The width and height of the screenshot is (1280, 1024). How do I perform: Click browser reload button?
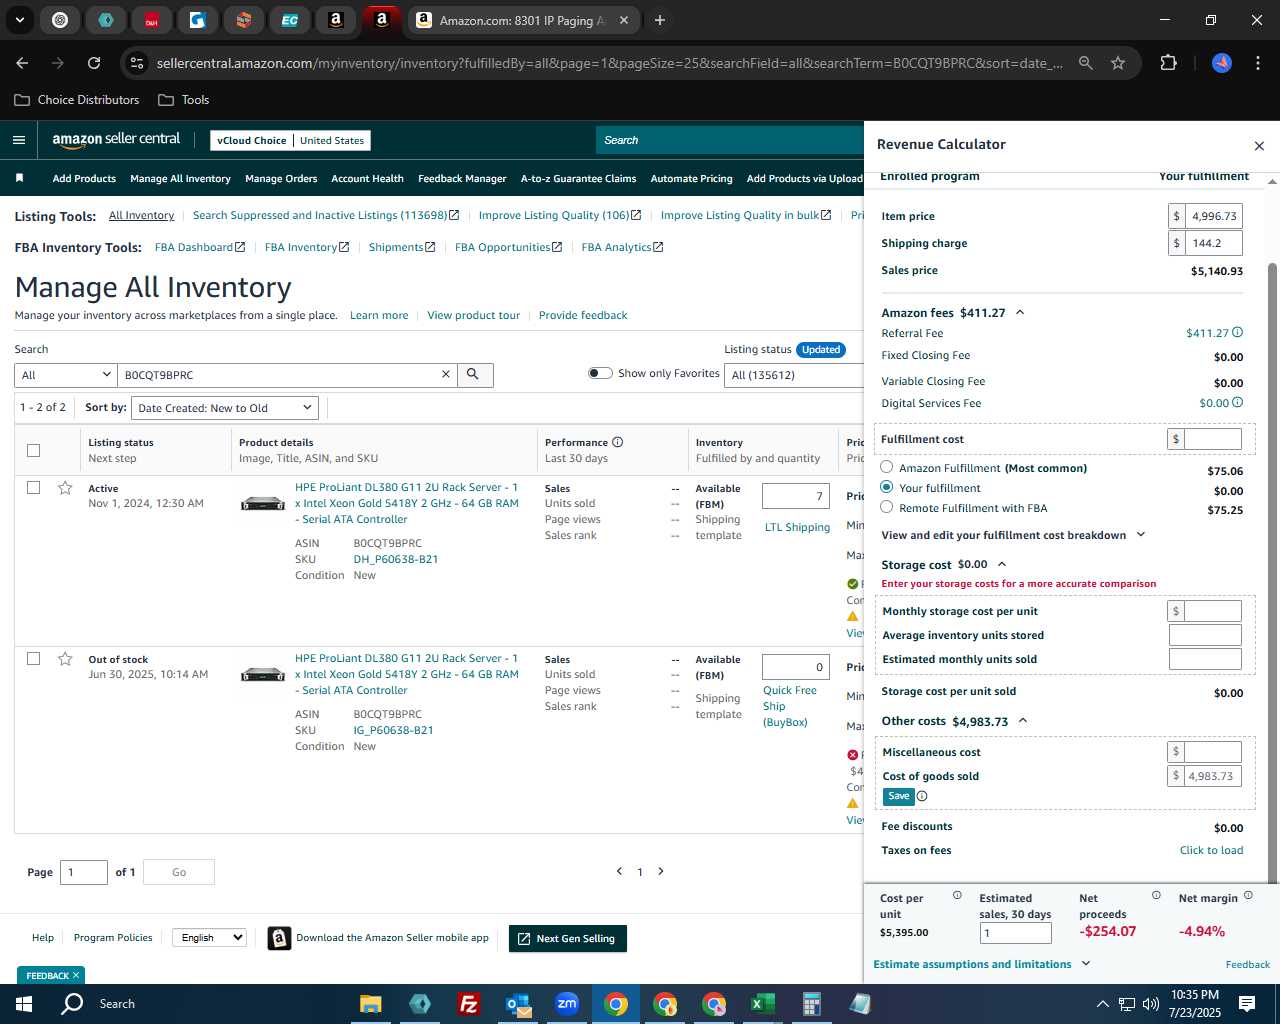point(94,63)
